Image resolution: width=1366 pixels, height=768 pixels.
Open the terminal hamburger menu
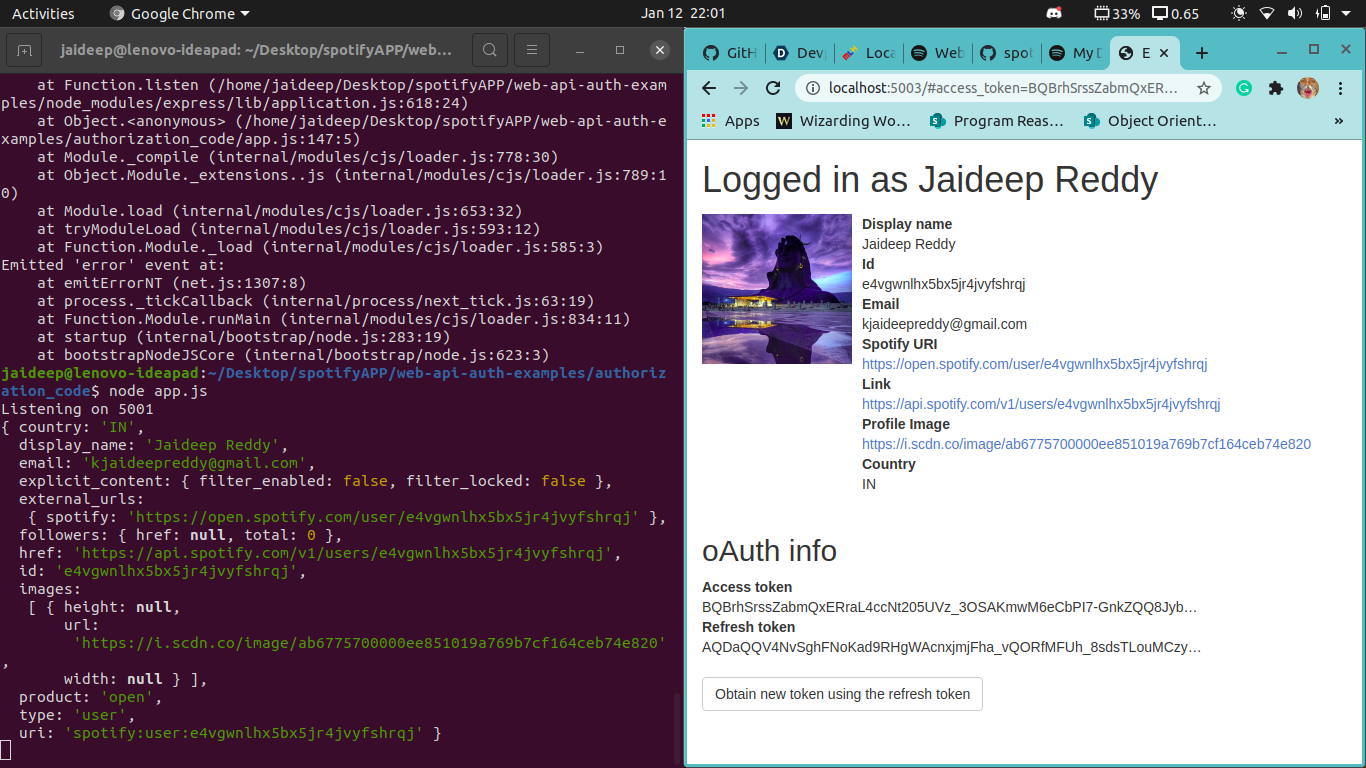coord(532,50)
